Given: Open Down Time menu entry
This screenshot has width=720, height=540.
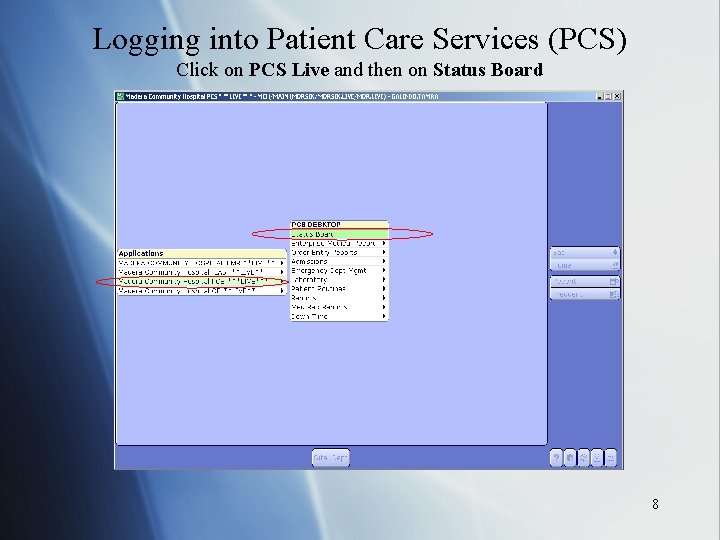Looking at the screenshot, I should [x=339, y=316].
